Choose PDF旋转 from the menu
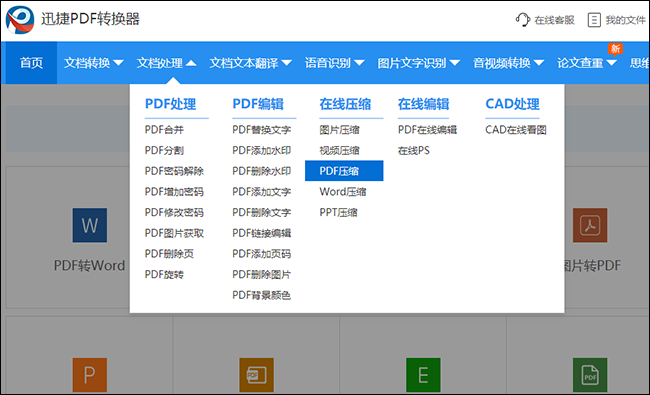 164,274
